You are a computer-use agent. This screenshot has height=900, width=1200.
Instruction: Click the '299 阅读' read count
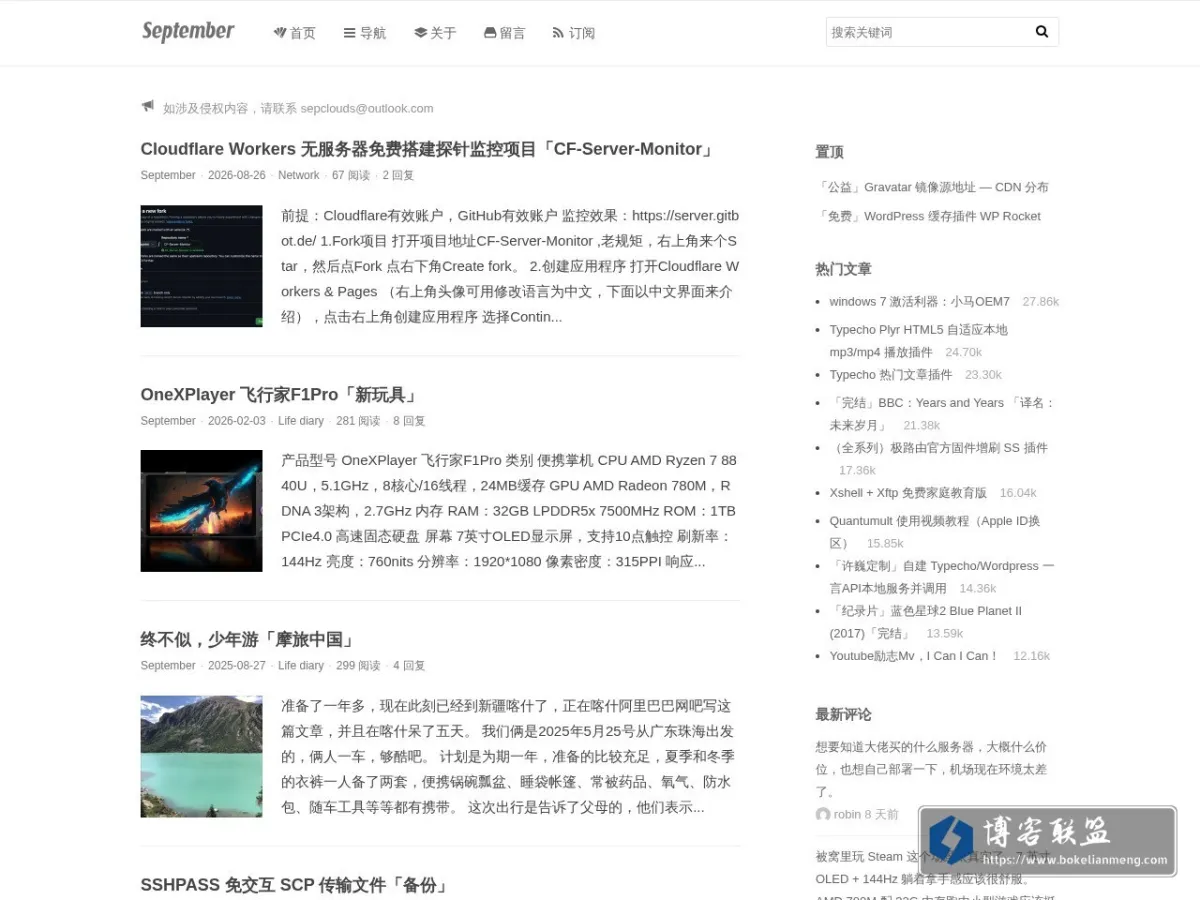click(x=358, y=666)
